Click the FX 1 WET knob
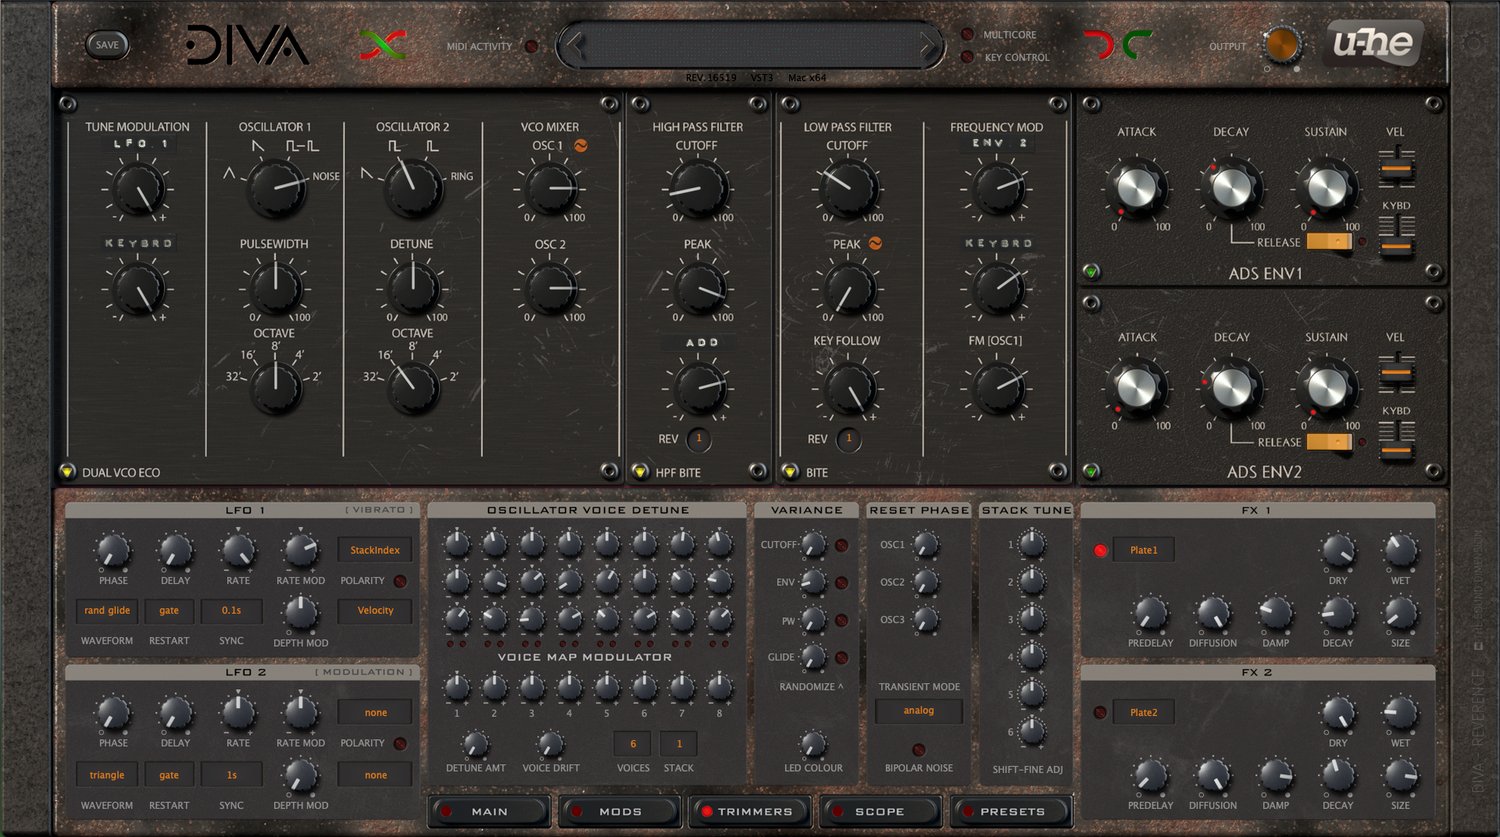This screenshot has height=837, width=1500. pyautogui.click(x=1400, y=550)
